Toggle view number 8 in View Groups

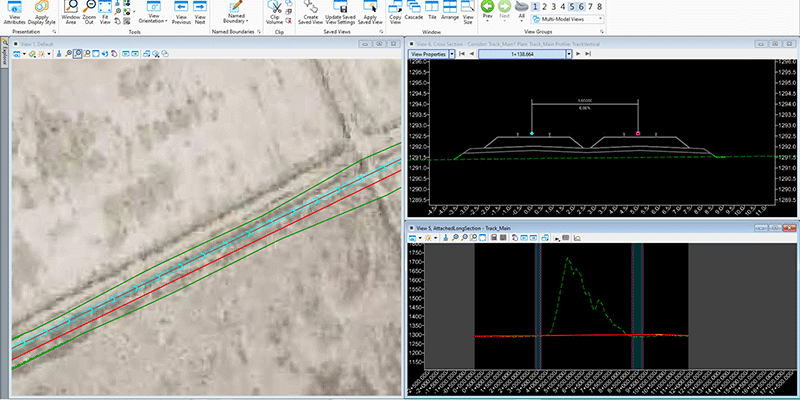point(599,7)
